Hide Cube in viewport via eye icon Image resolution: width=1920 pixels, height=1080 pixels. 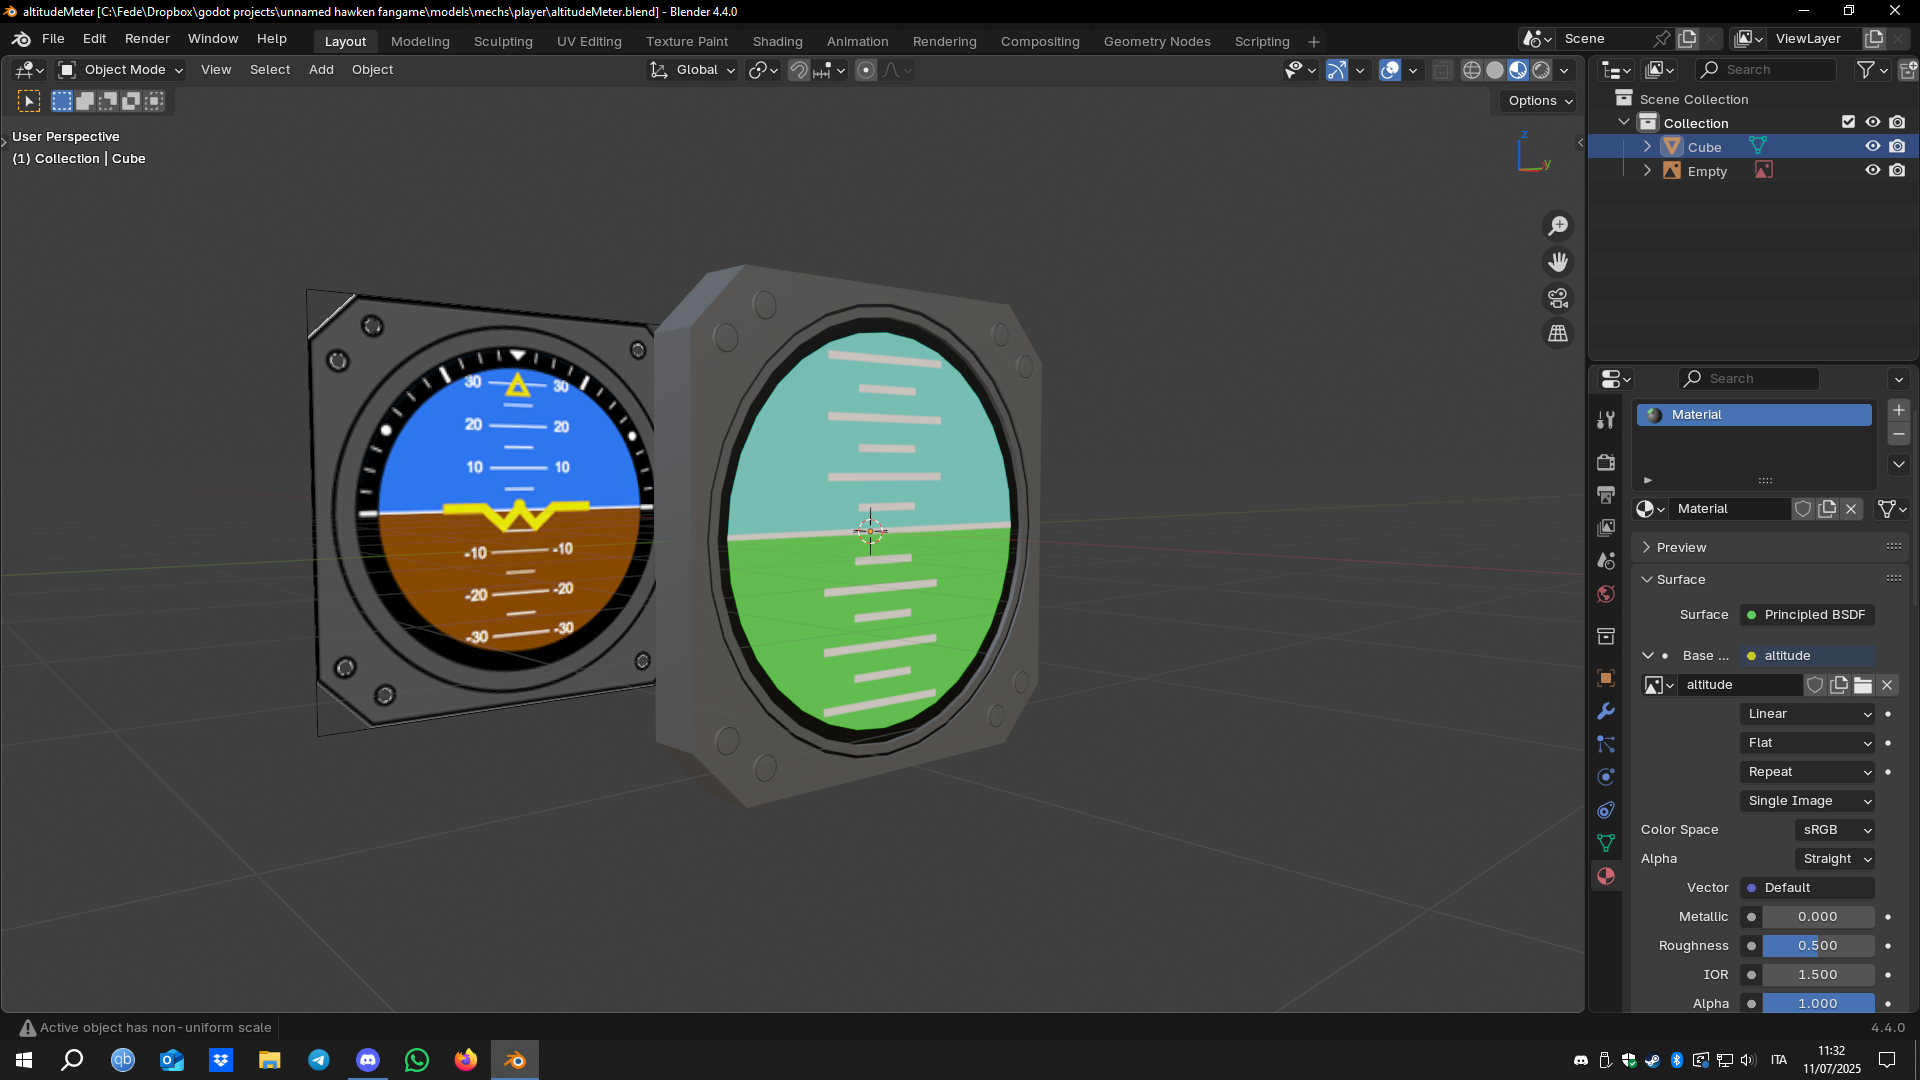pos(1873,146)
